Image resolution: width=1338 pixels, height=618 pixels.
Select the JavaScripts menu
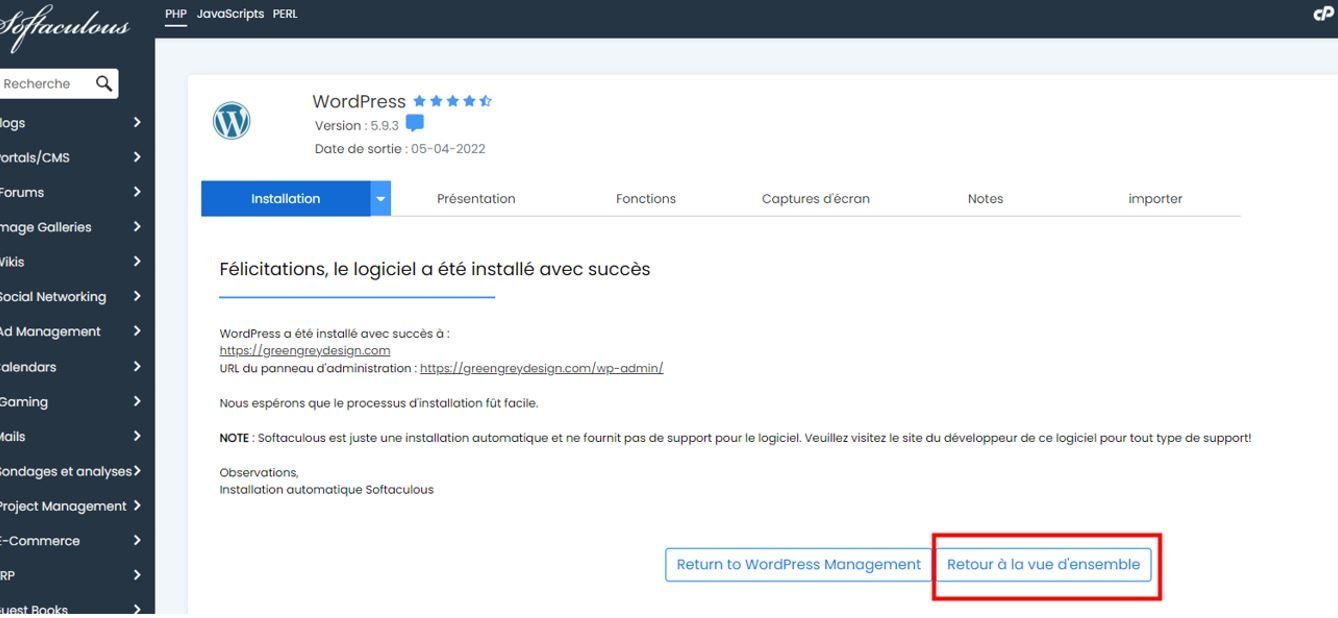tap(231, 13)
